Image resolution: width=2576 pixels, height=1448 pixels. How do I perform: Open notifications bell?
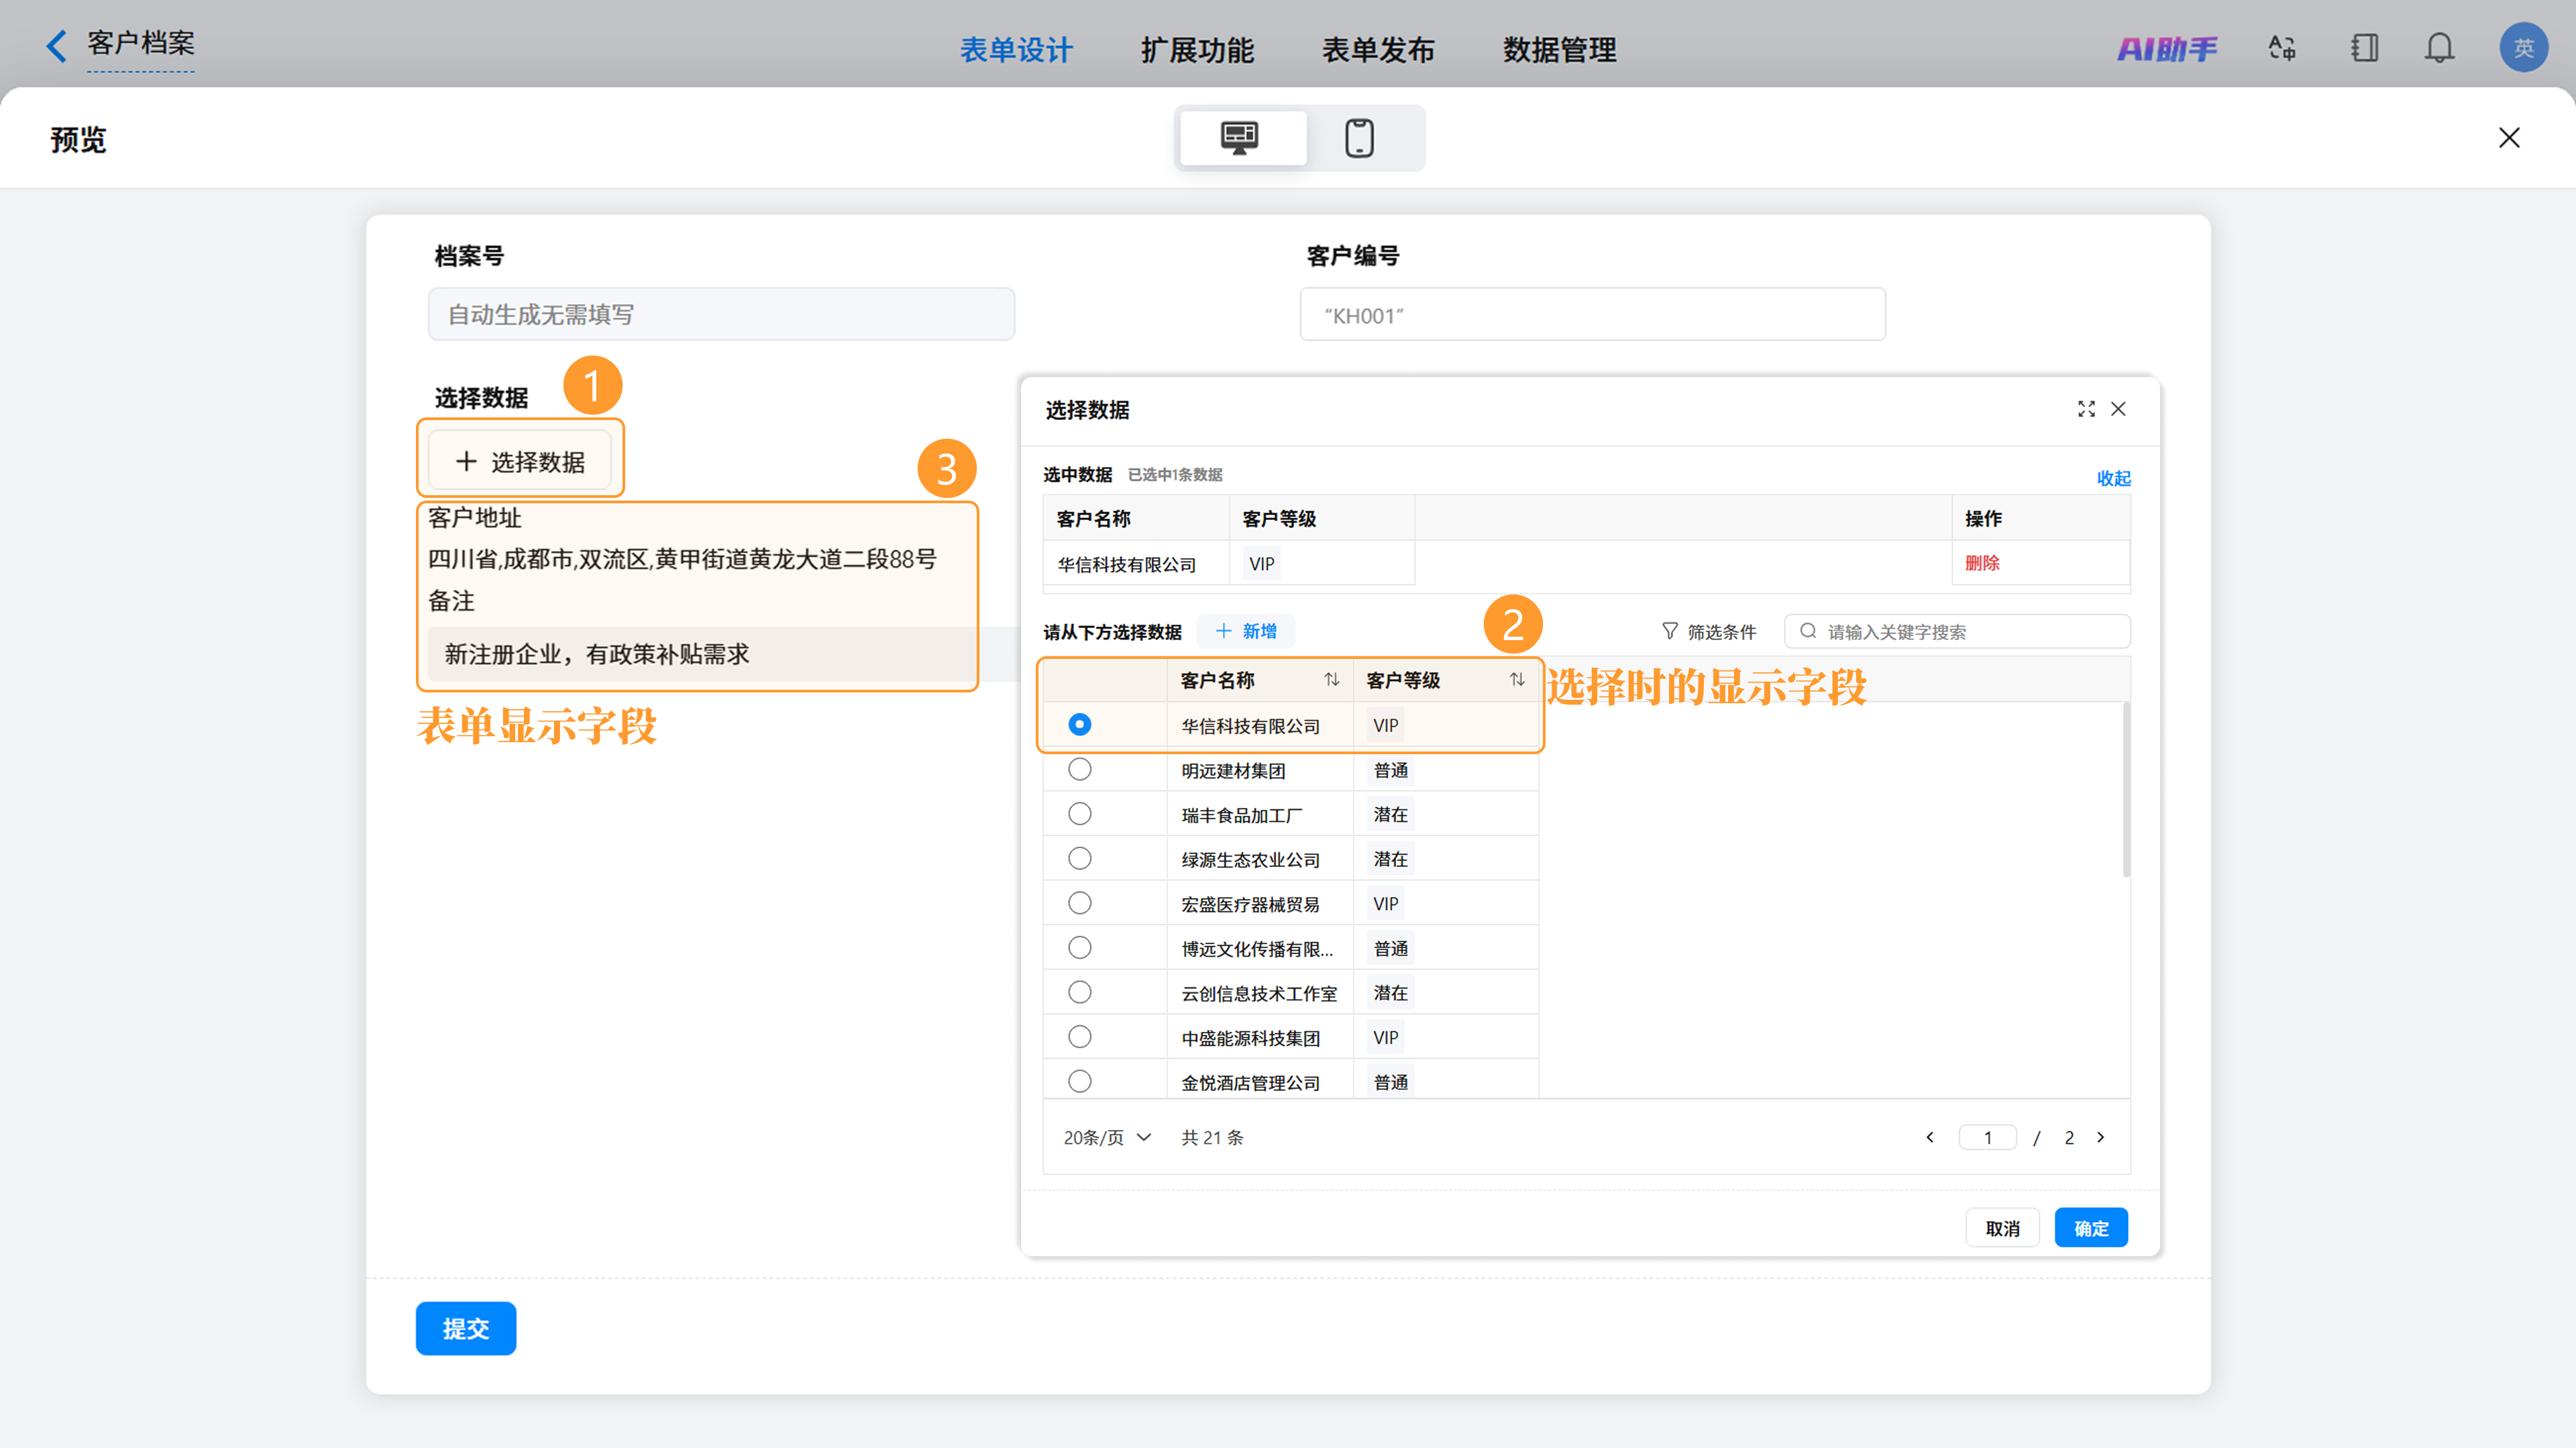[x=2440, y=48]
